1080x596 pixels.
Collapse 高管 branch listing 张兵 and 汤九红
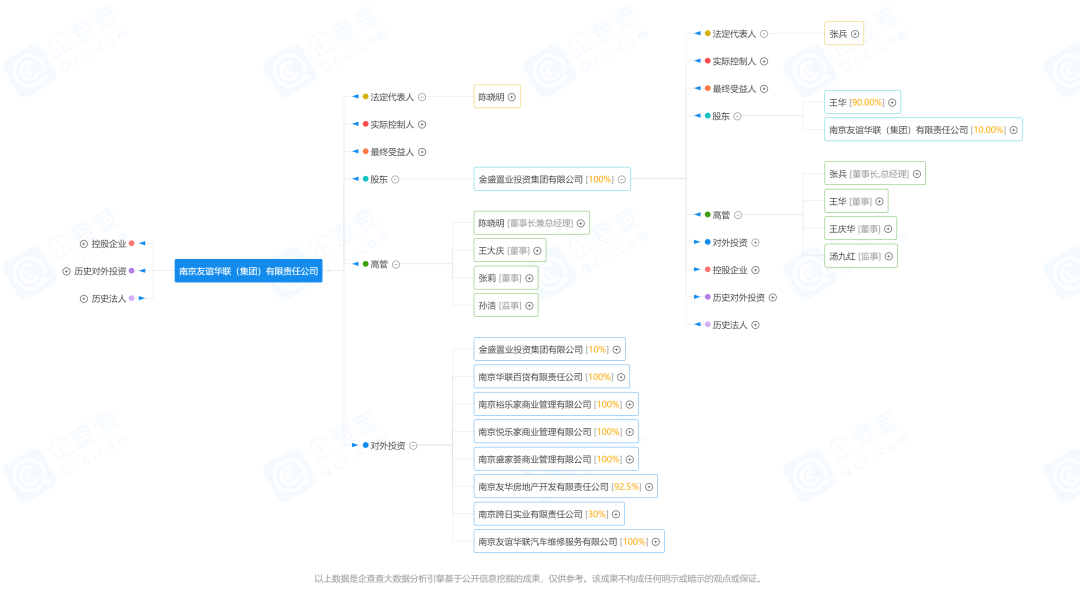738,215
